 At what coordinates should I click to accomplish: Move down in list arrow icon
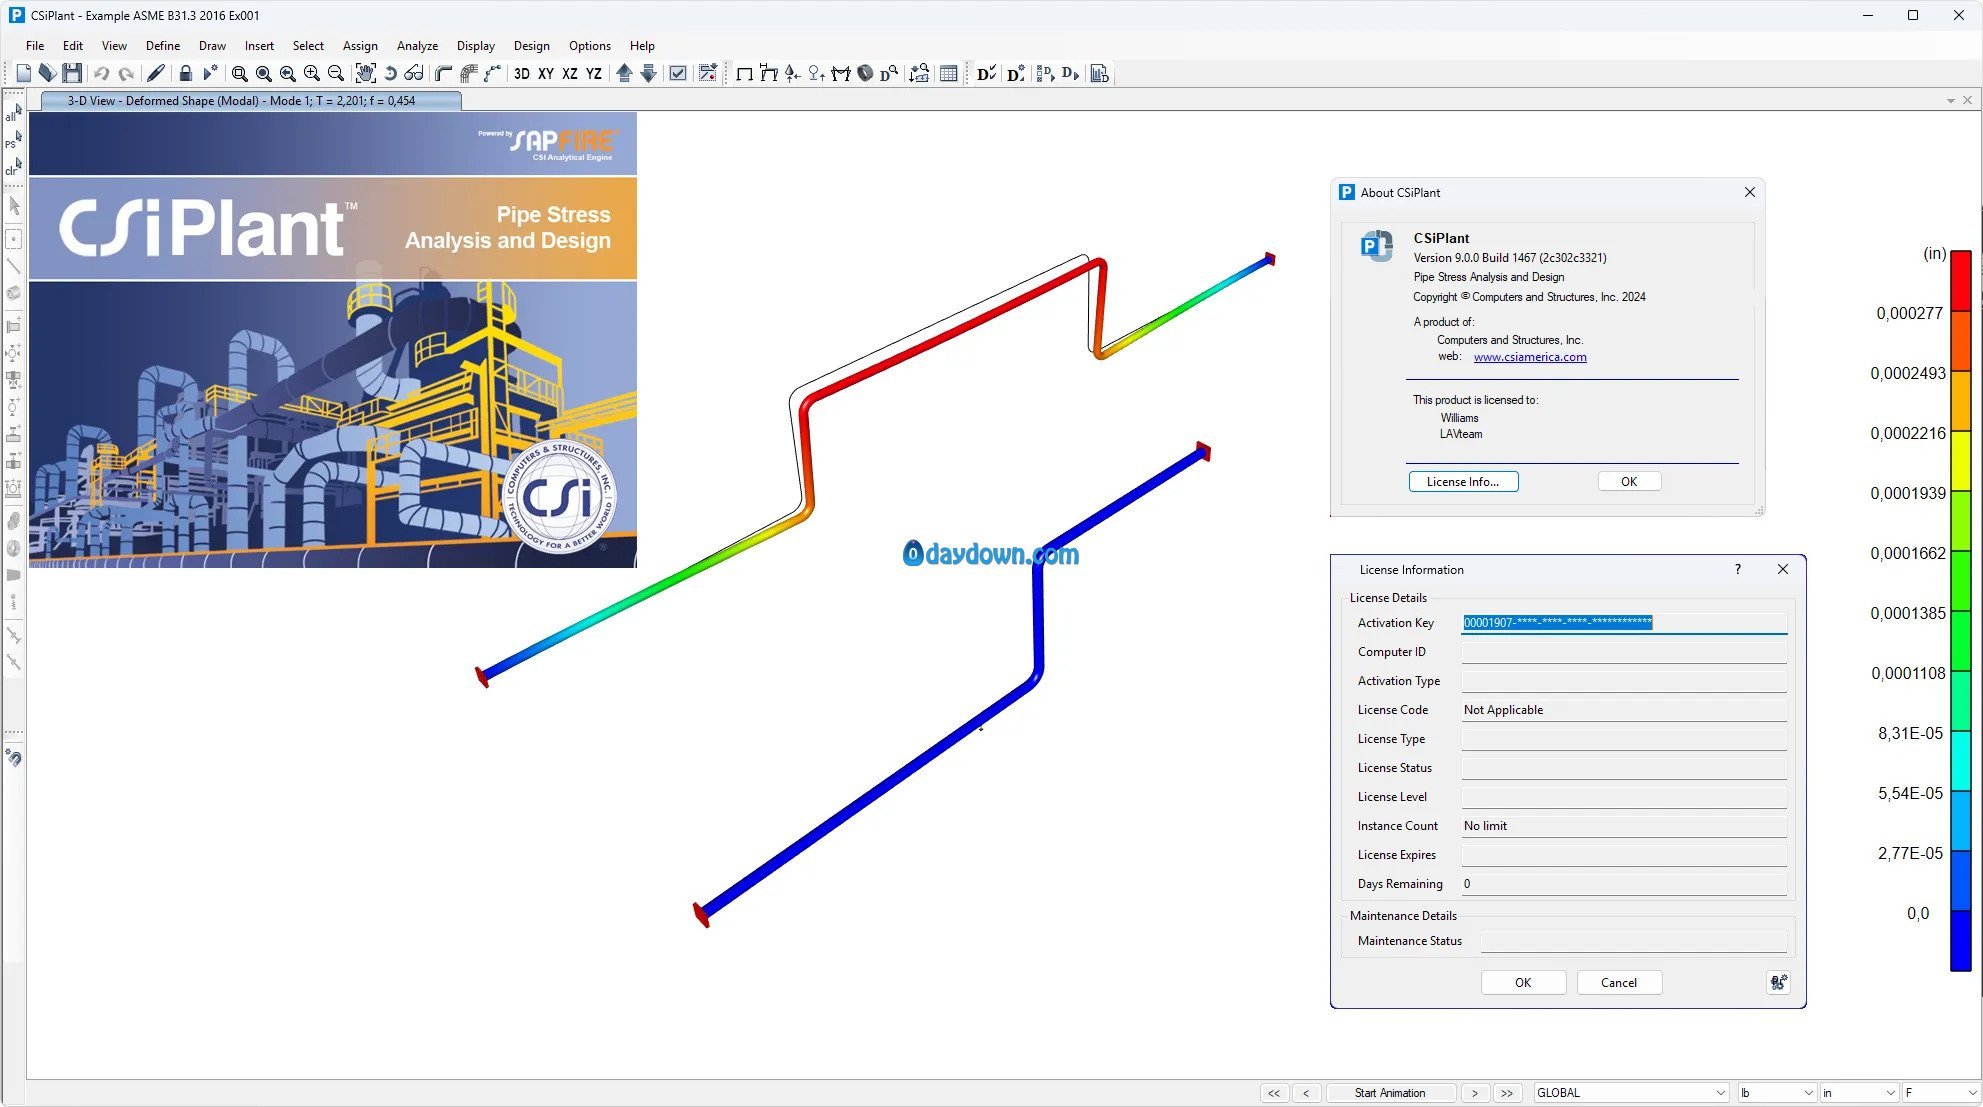point(648,73)
